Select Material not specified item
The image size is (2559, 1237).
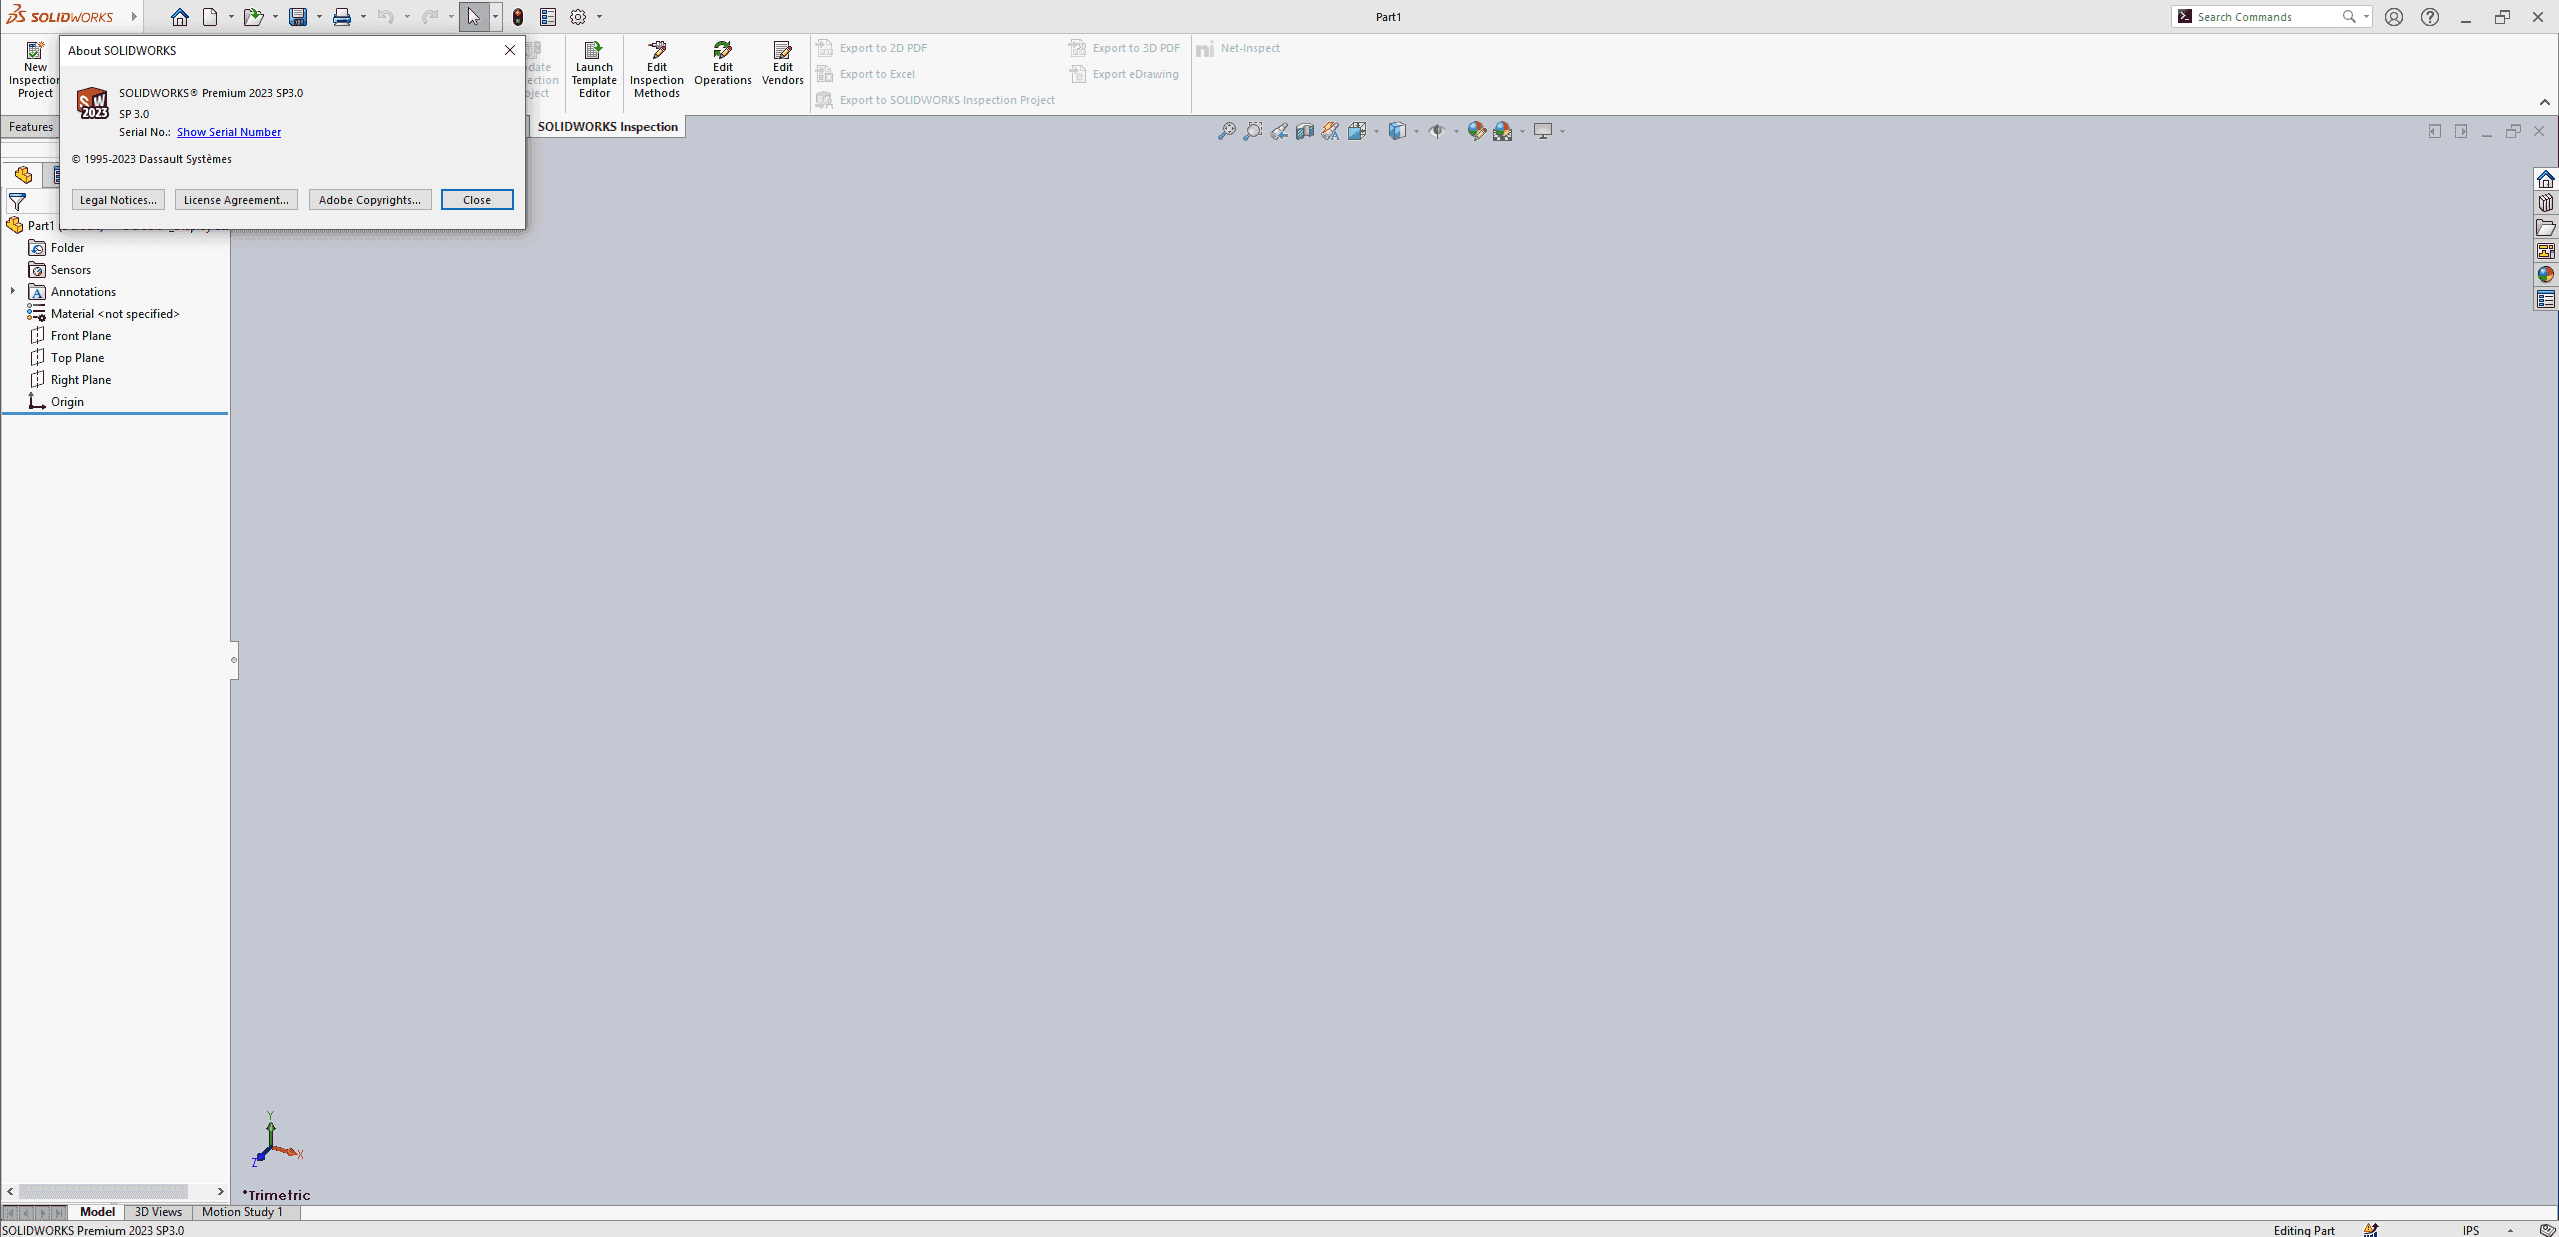pos(115,314)
